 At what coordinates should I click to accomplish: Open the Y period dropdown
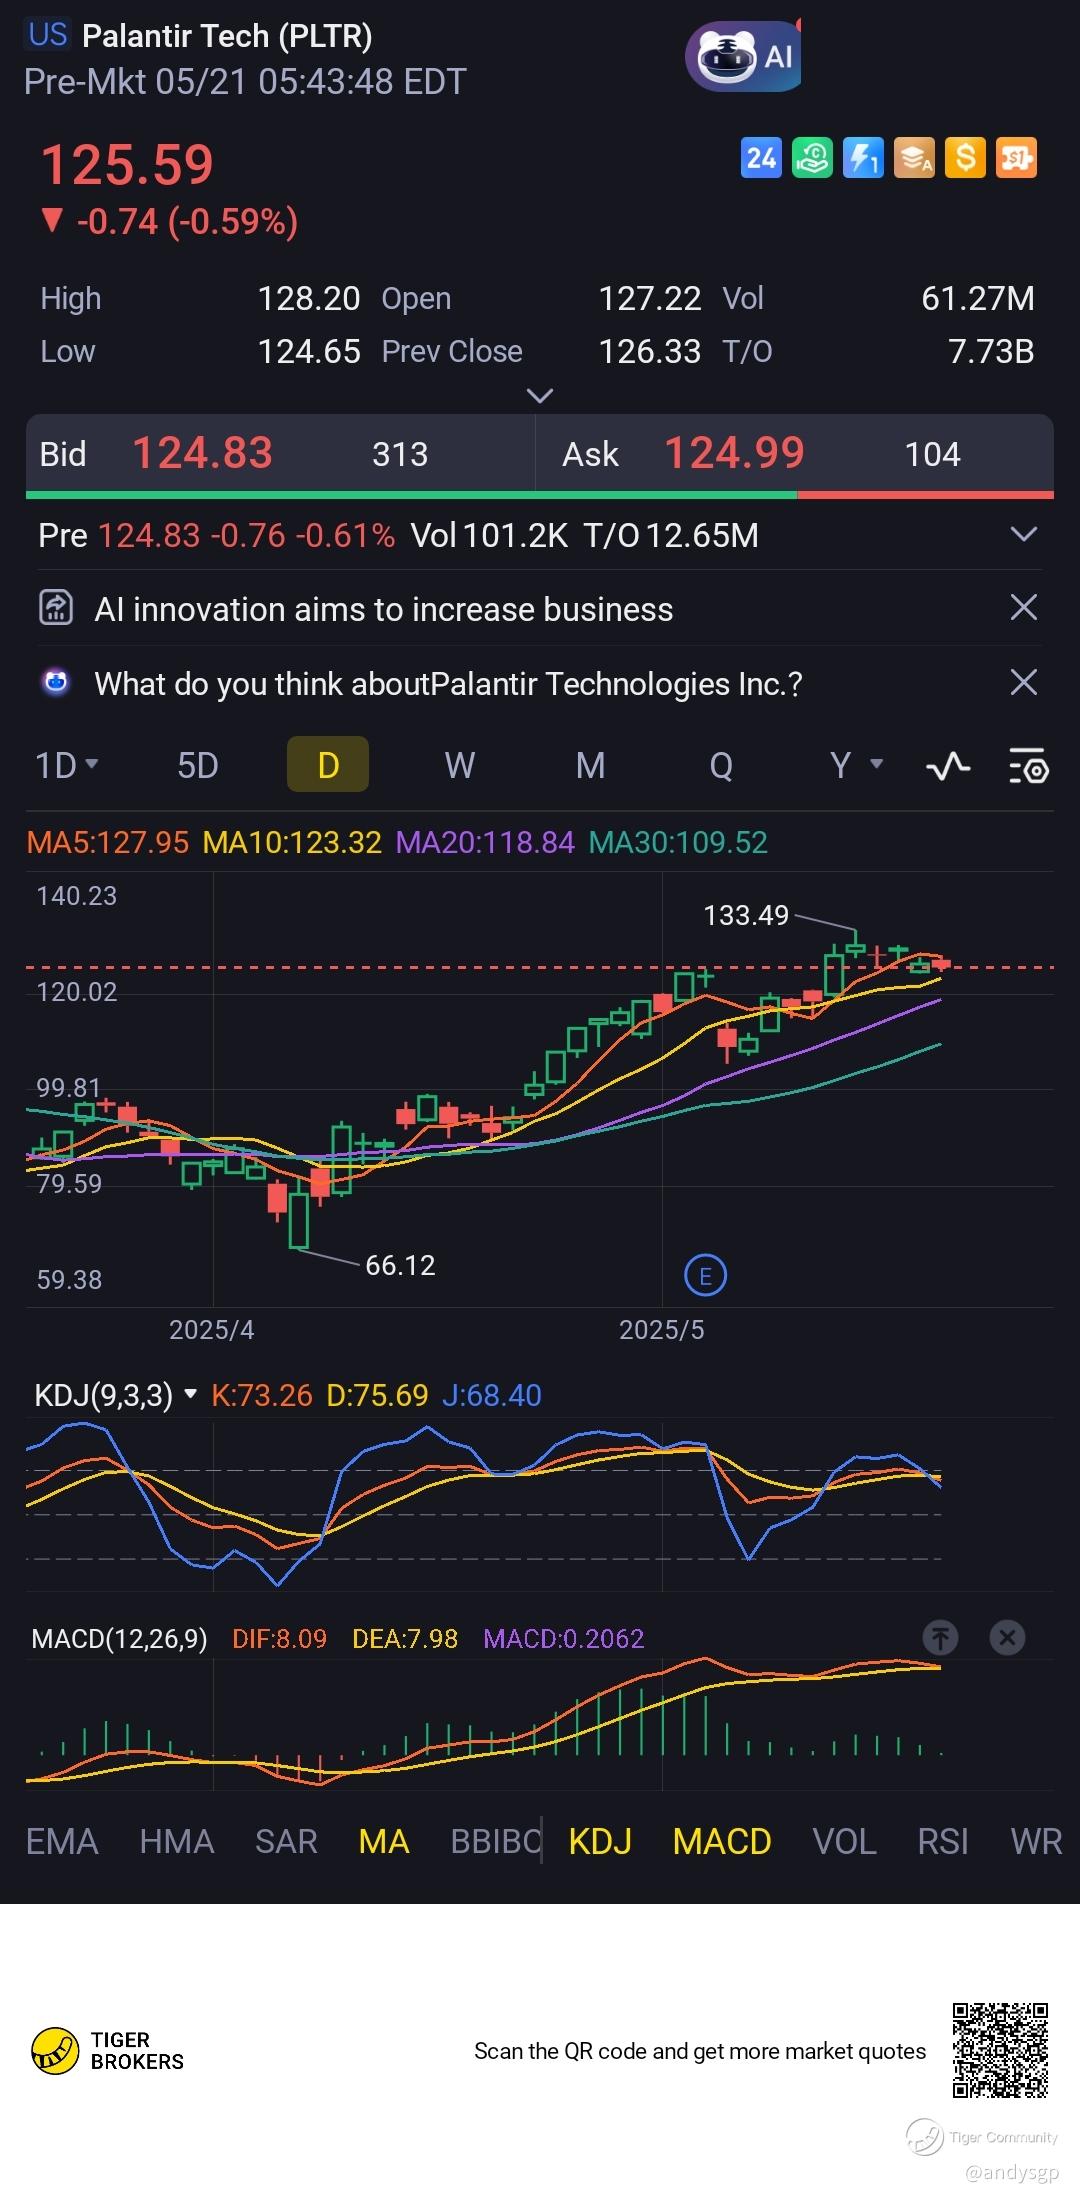click(857, 766)
